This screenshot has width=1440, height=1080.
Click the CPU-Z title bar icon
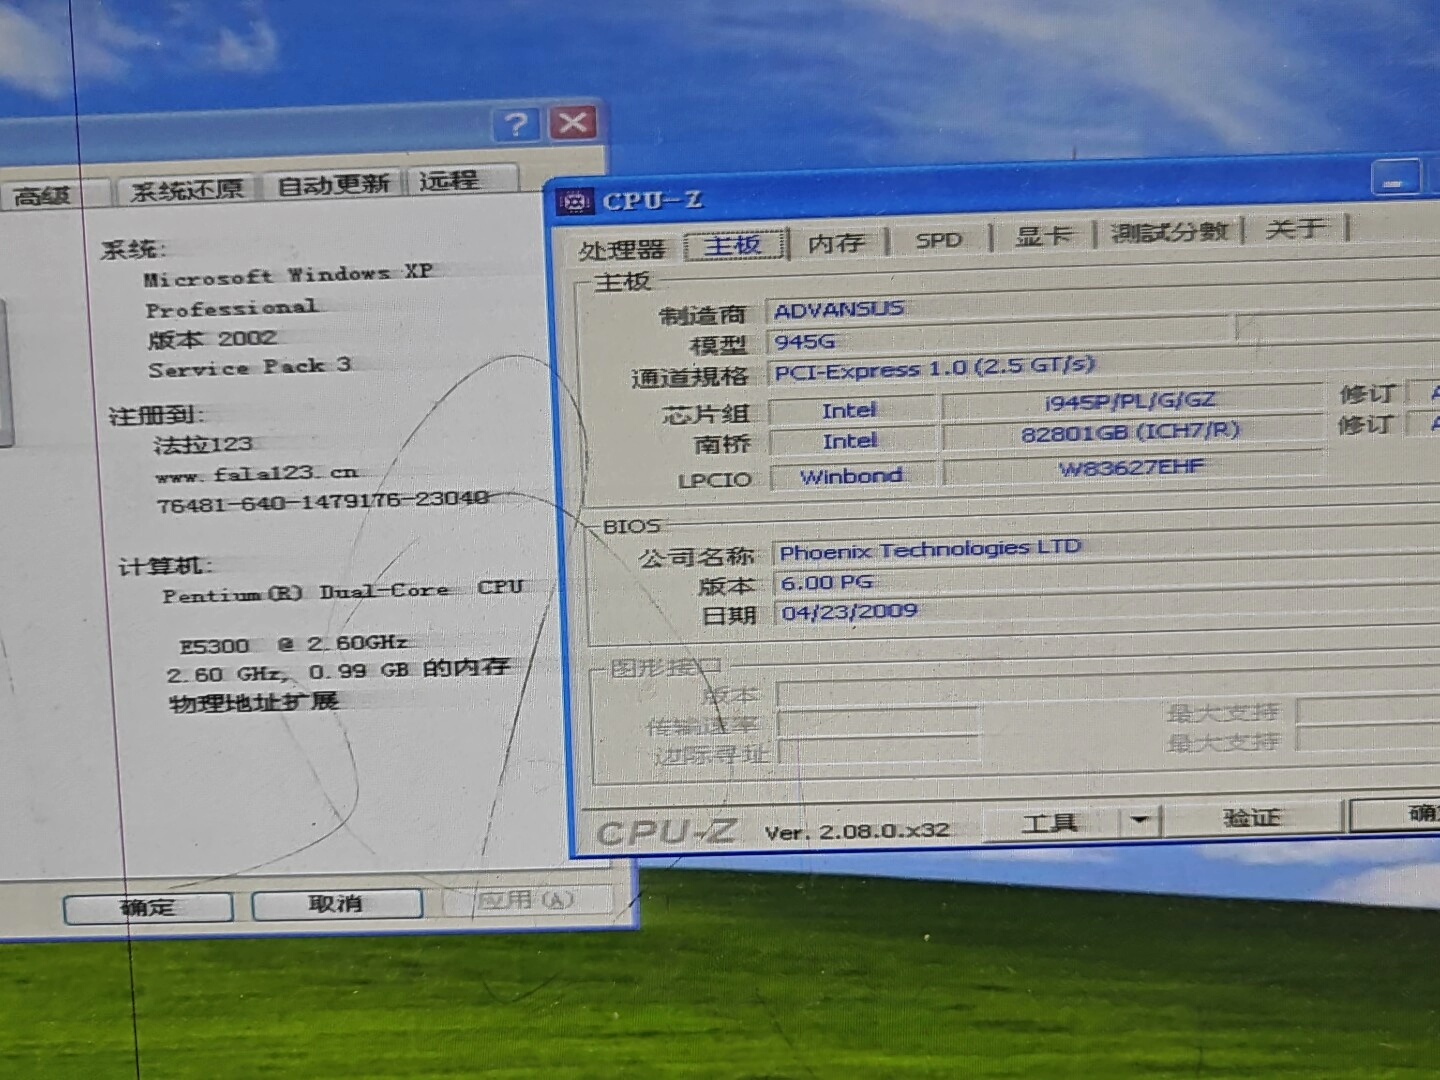[x=575, y=202]
